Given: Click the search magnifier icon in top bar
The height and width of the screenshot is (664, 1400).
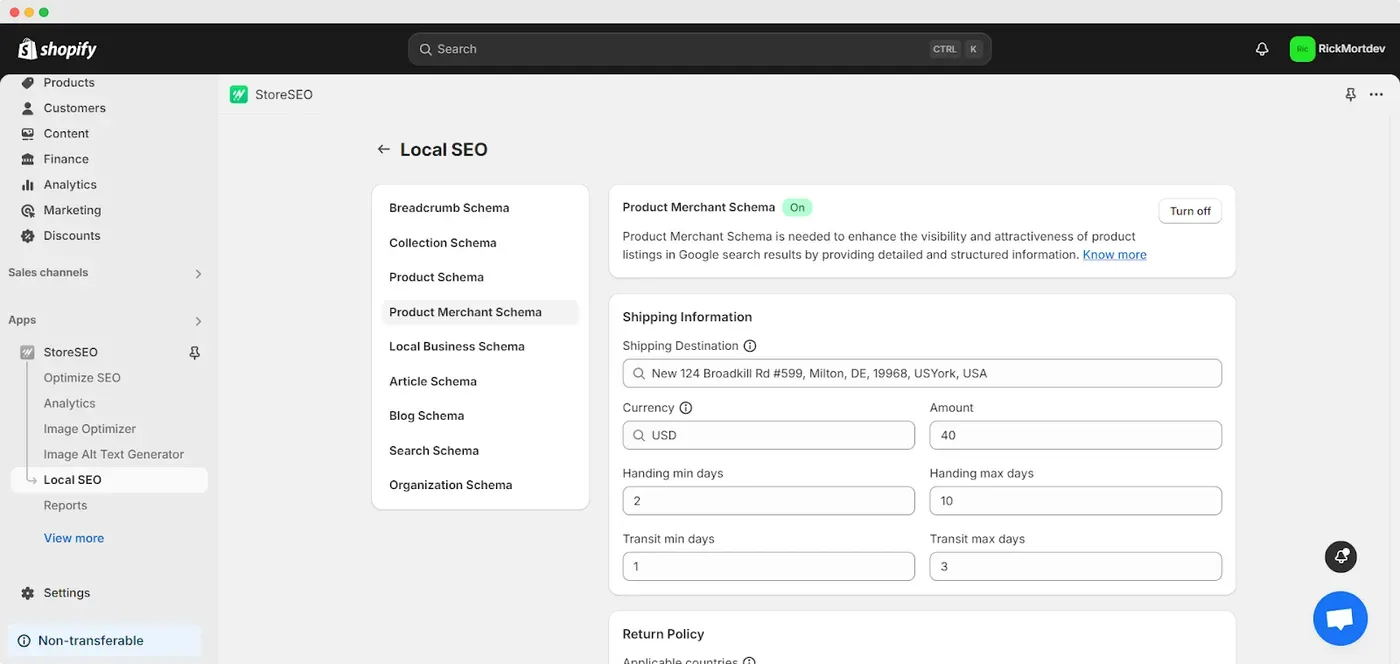Looking at the screenshot, I should 426,49.
